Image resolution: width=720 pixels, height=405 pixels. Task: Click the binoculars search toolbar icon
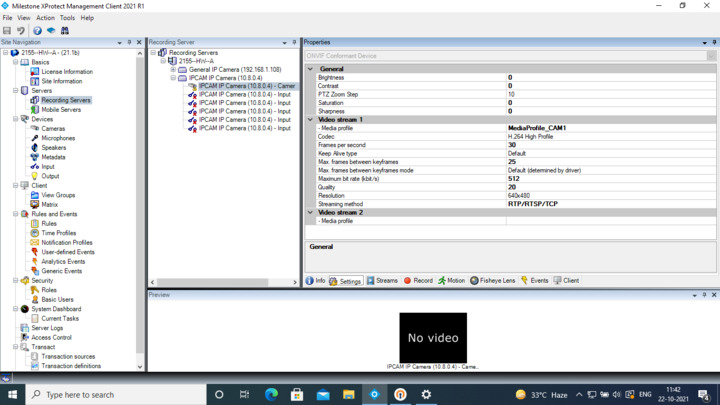[x=65, y=30]
